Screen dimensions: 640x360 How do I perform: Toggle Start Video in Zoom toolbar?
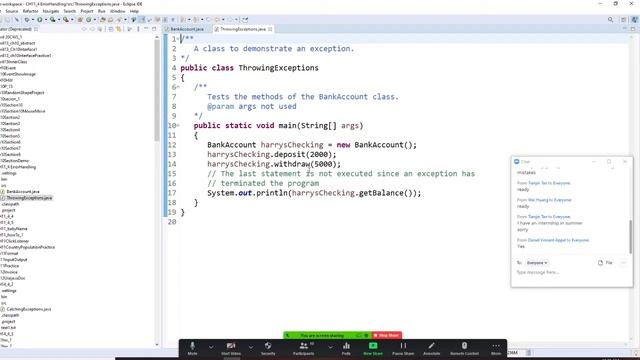coord(231,348)
